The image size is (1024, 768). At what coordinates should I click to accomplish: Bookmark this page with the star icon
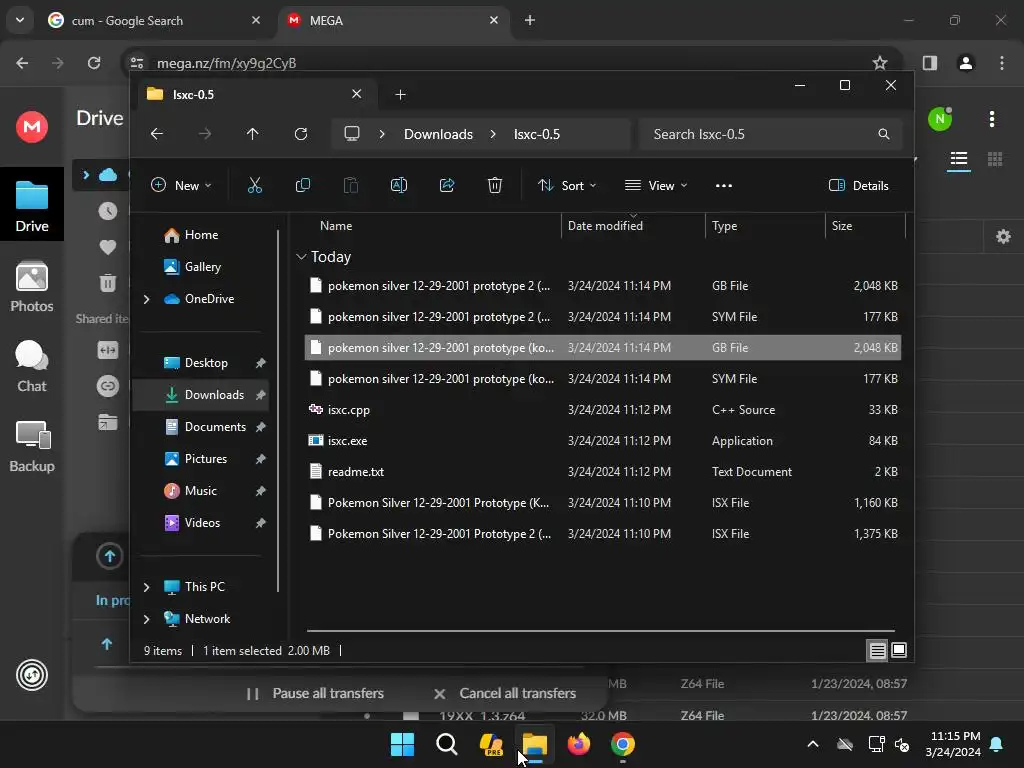880,63
